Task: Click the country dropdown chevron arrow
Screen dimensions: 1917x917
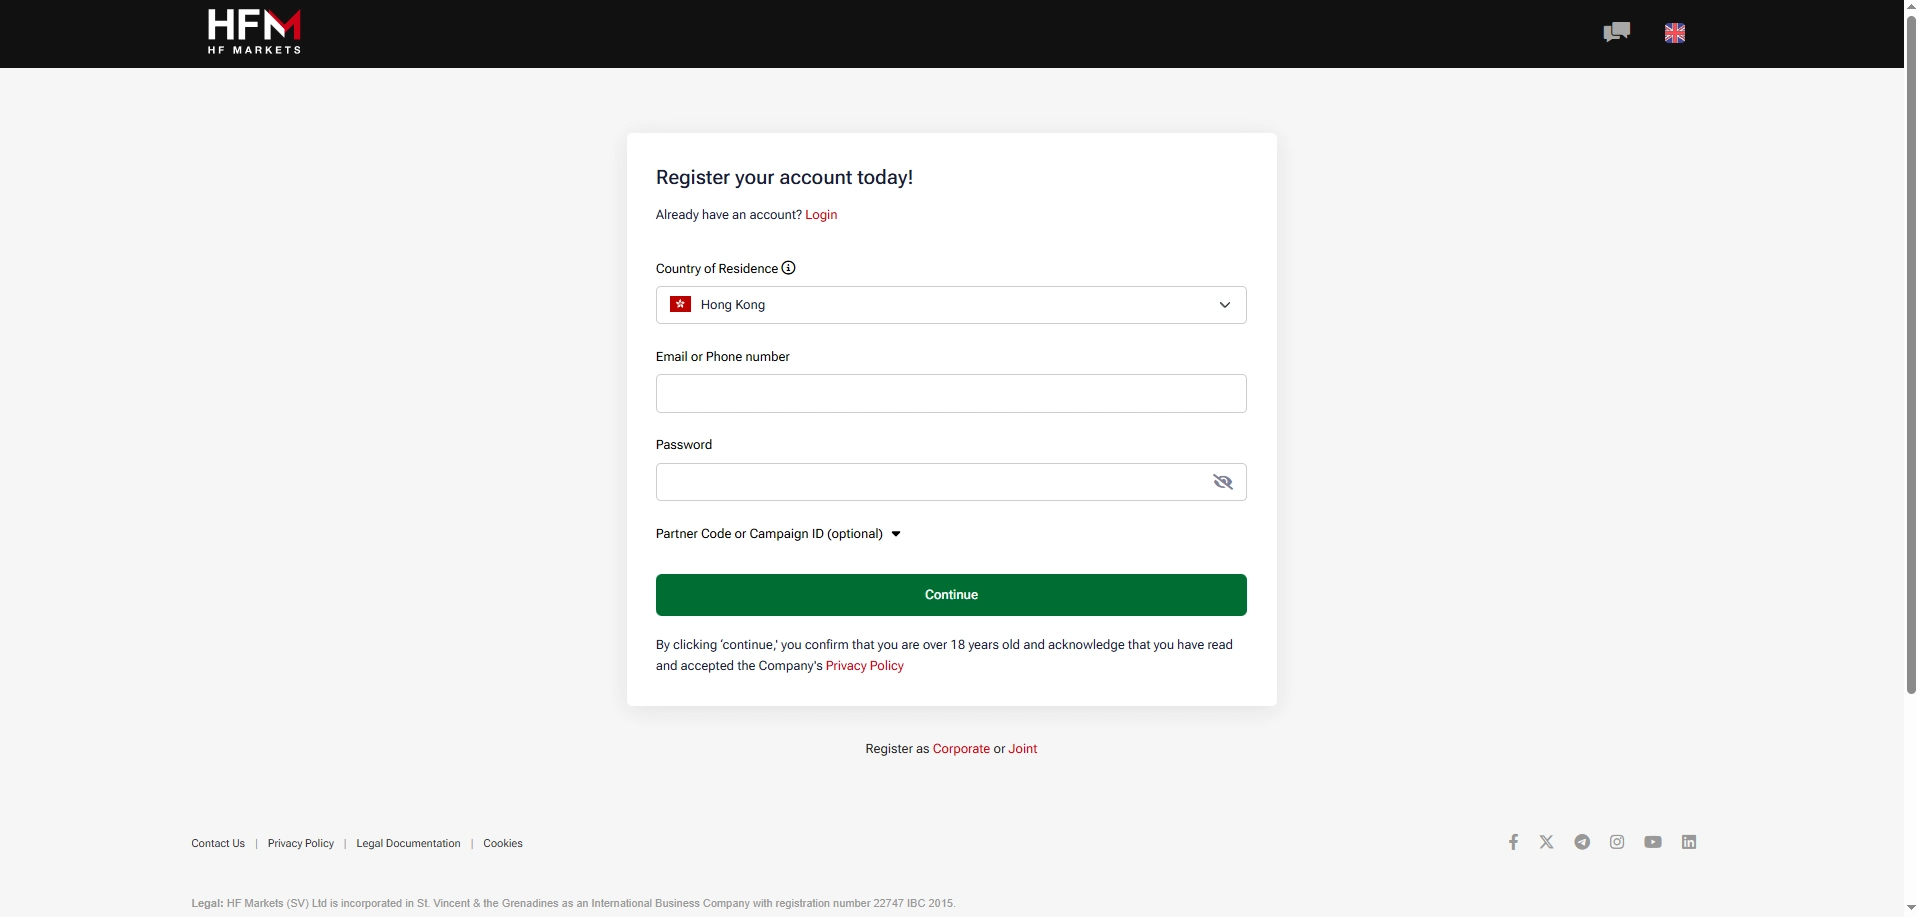Action: [1224, 304]
